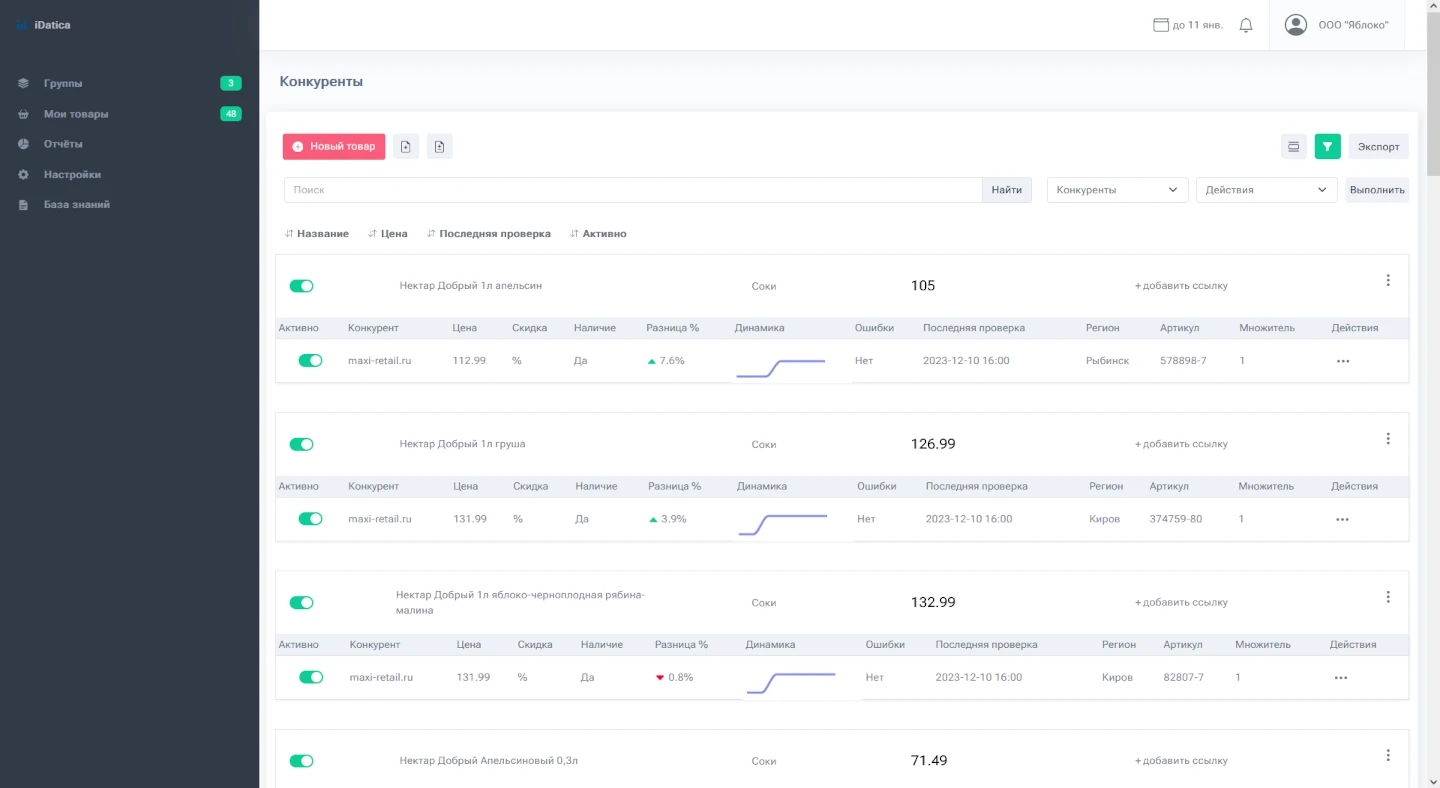1440x788 pixels.
Task: Click article number 578898-7
Action: click(1183, 361)
